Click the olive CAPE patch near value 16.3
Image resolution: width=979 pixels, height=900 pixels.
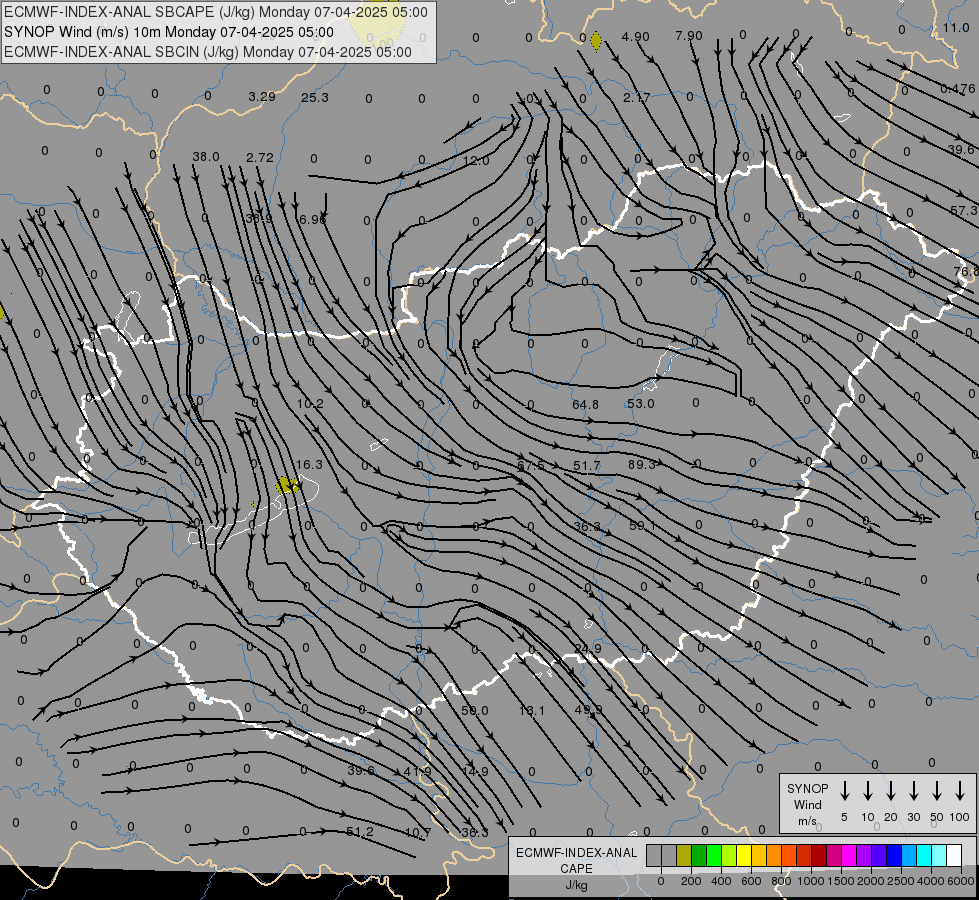tap(287, 485)
